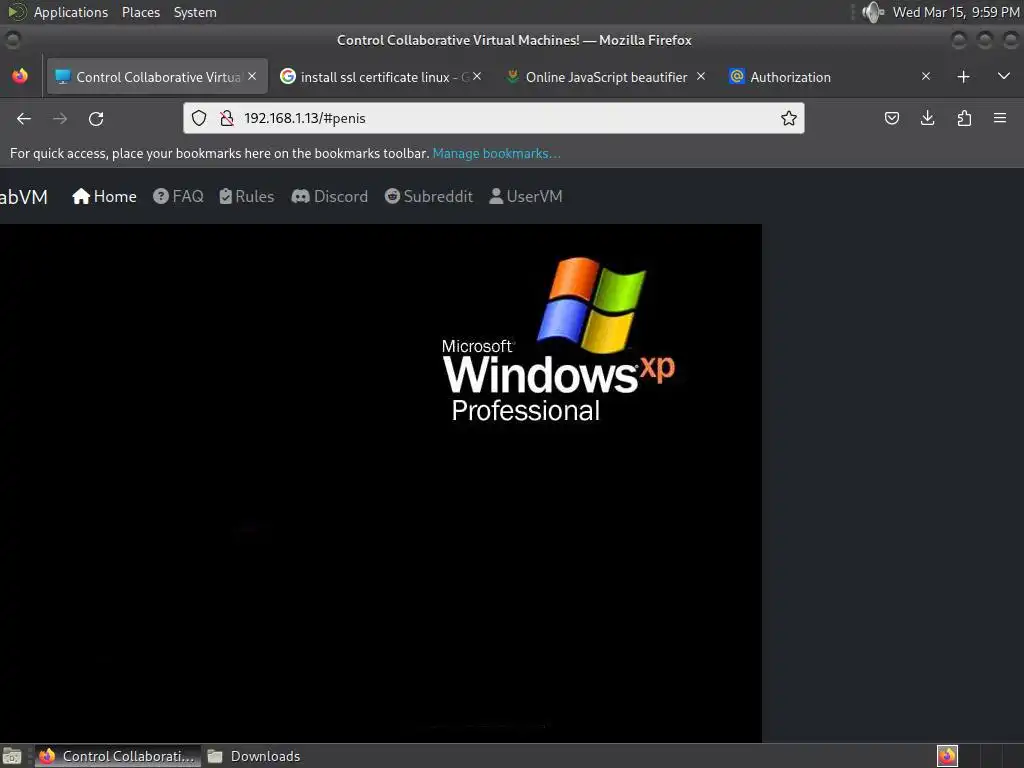Click the disabled forward arrow
1024x768 pixels.
pyautogui.click(x=60, y=118)
